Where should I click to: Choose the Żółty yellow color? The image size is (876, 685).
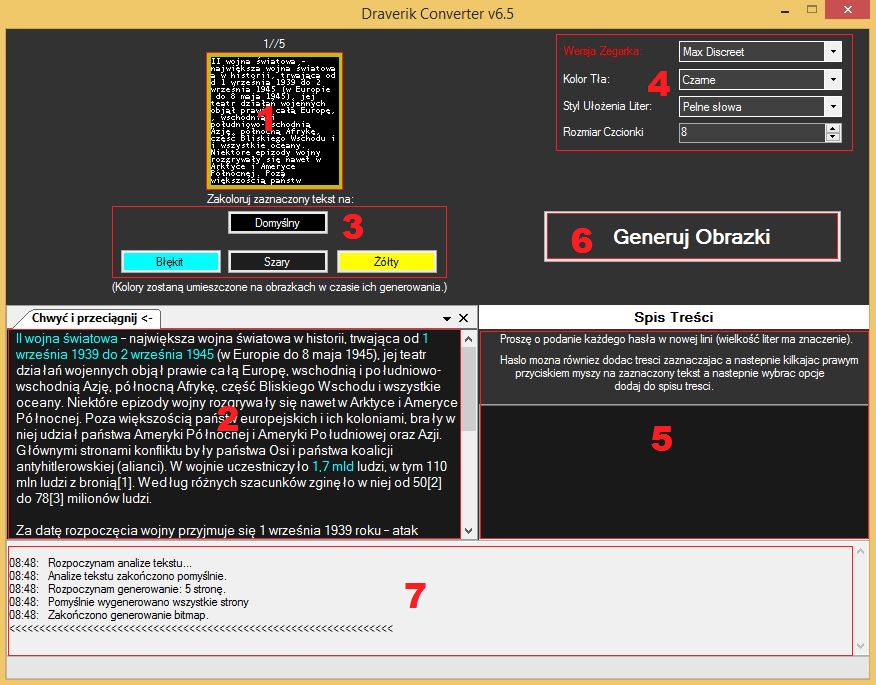(386, 262)
